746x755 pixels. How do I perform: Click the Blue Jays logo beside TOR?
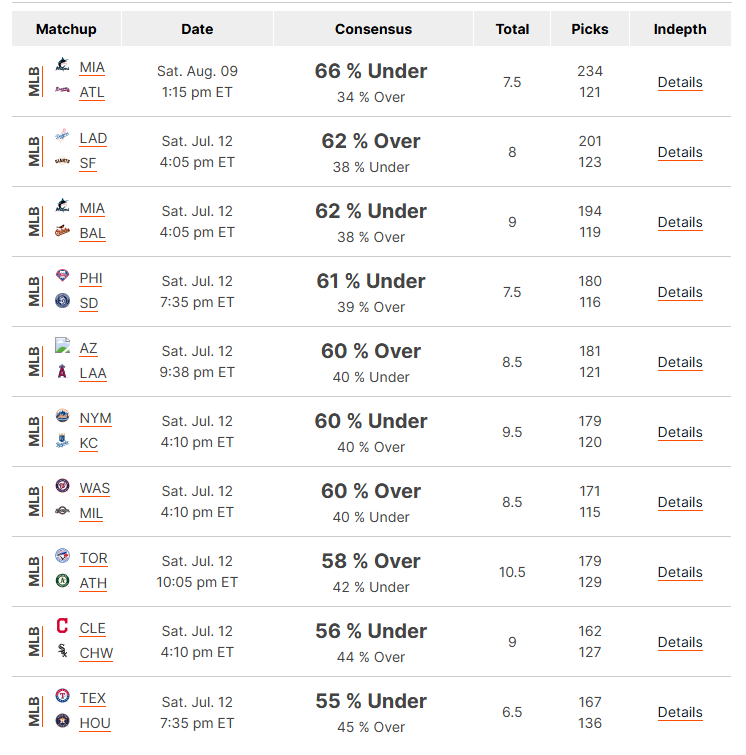[62, 555]
